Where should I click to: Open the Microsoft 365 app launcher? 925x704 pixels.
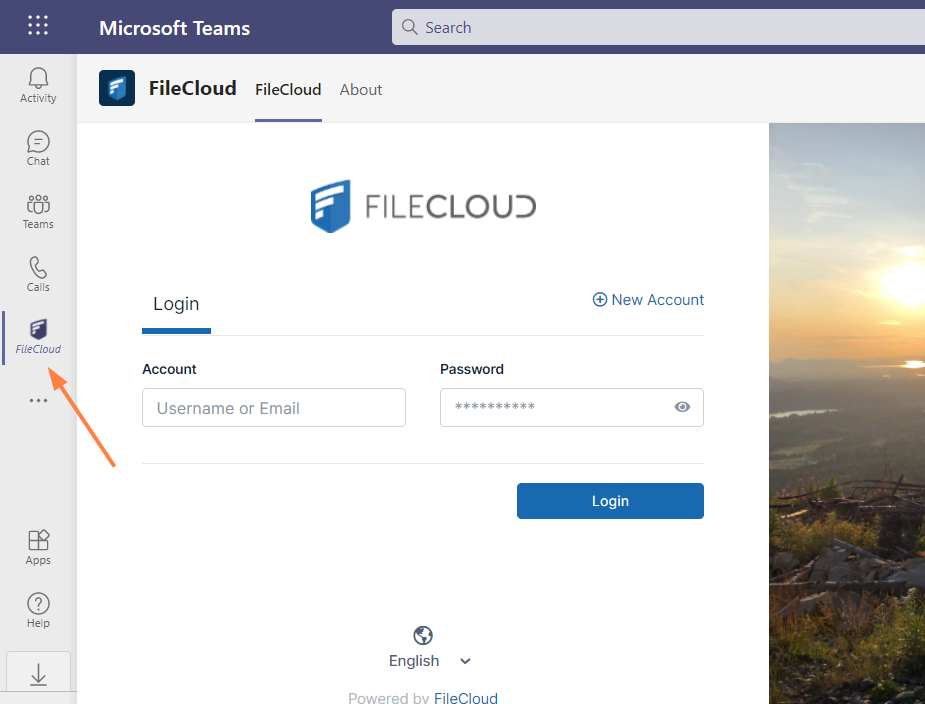[37, 26]
